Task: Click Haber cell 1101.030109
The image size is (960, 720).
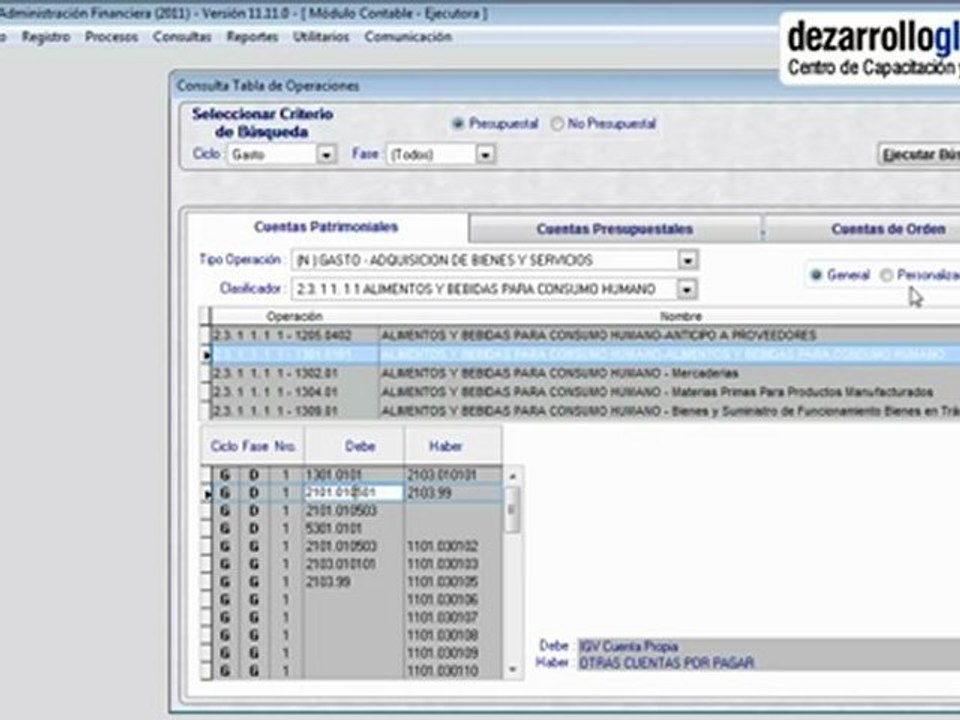Action: tap(453, 653)
